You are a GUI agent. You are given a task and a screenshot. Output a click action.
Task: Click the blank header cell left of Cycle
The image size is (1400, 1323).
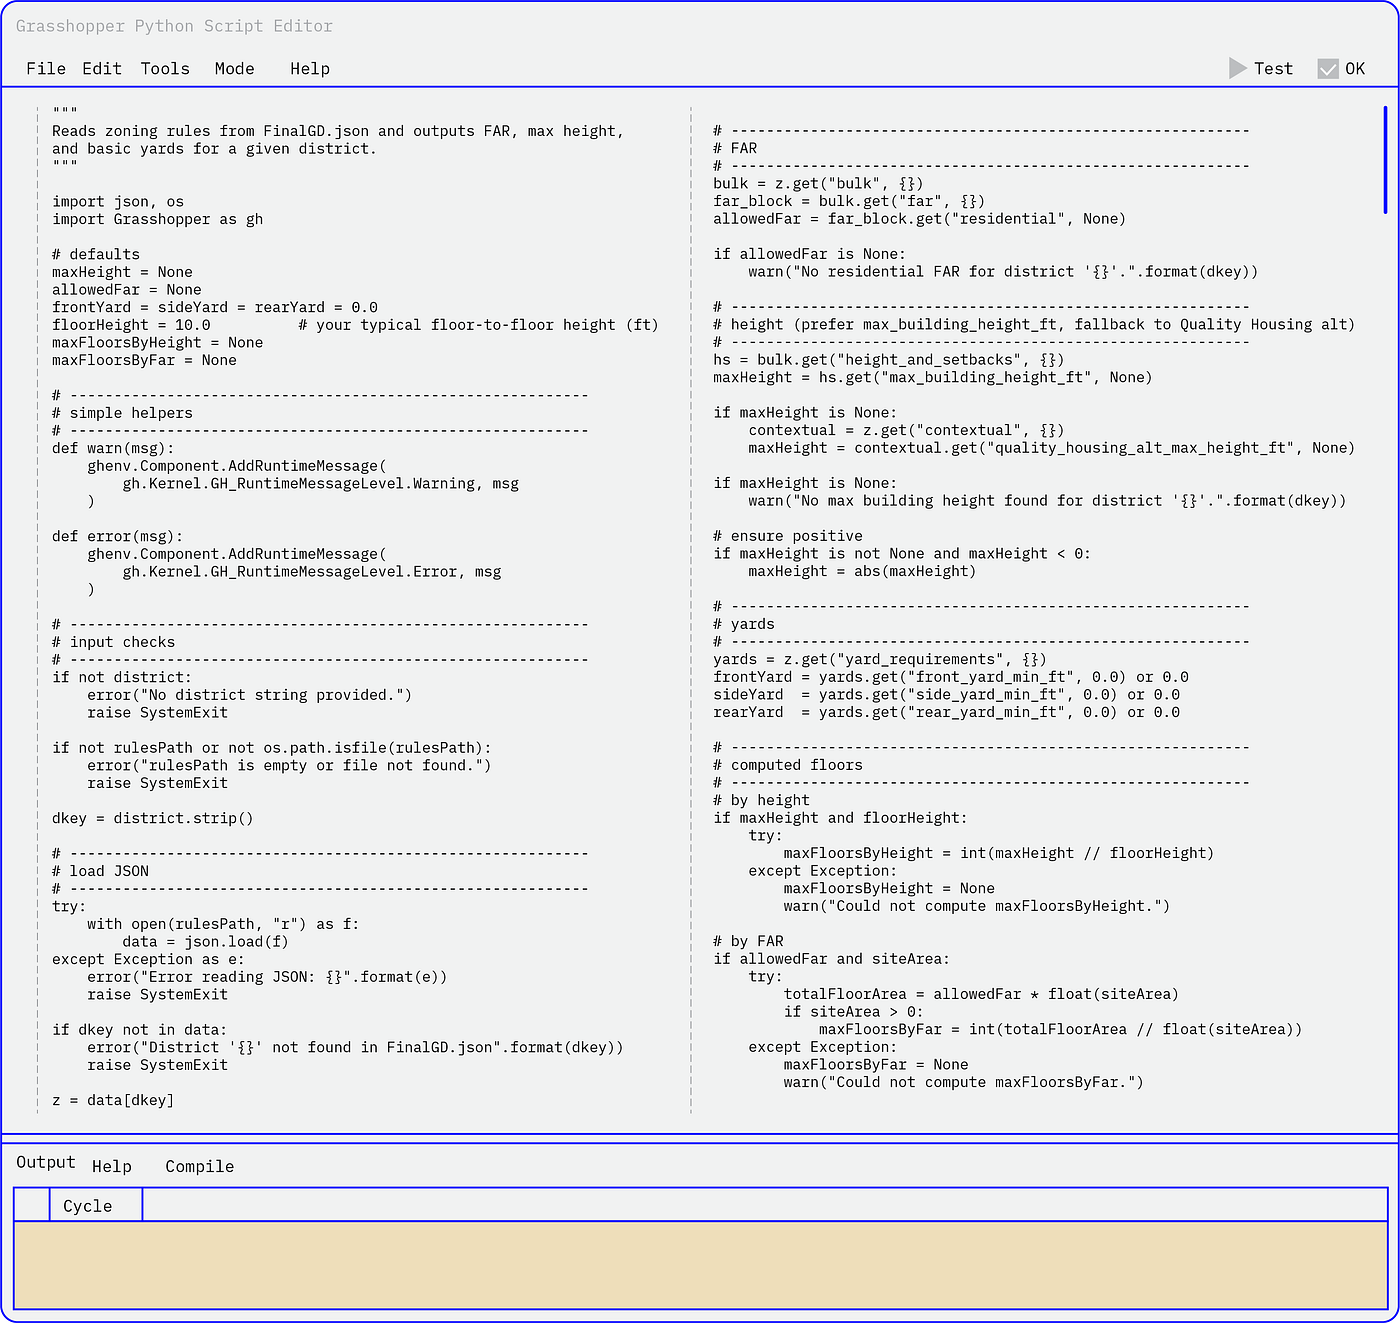[x=32, y=1205]
